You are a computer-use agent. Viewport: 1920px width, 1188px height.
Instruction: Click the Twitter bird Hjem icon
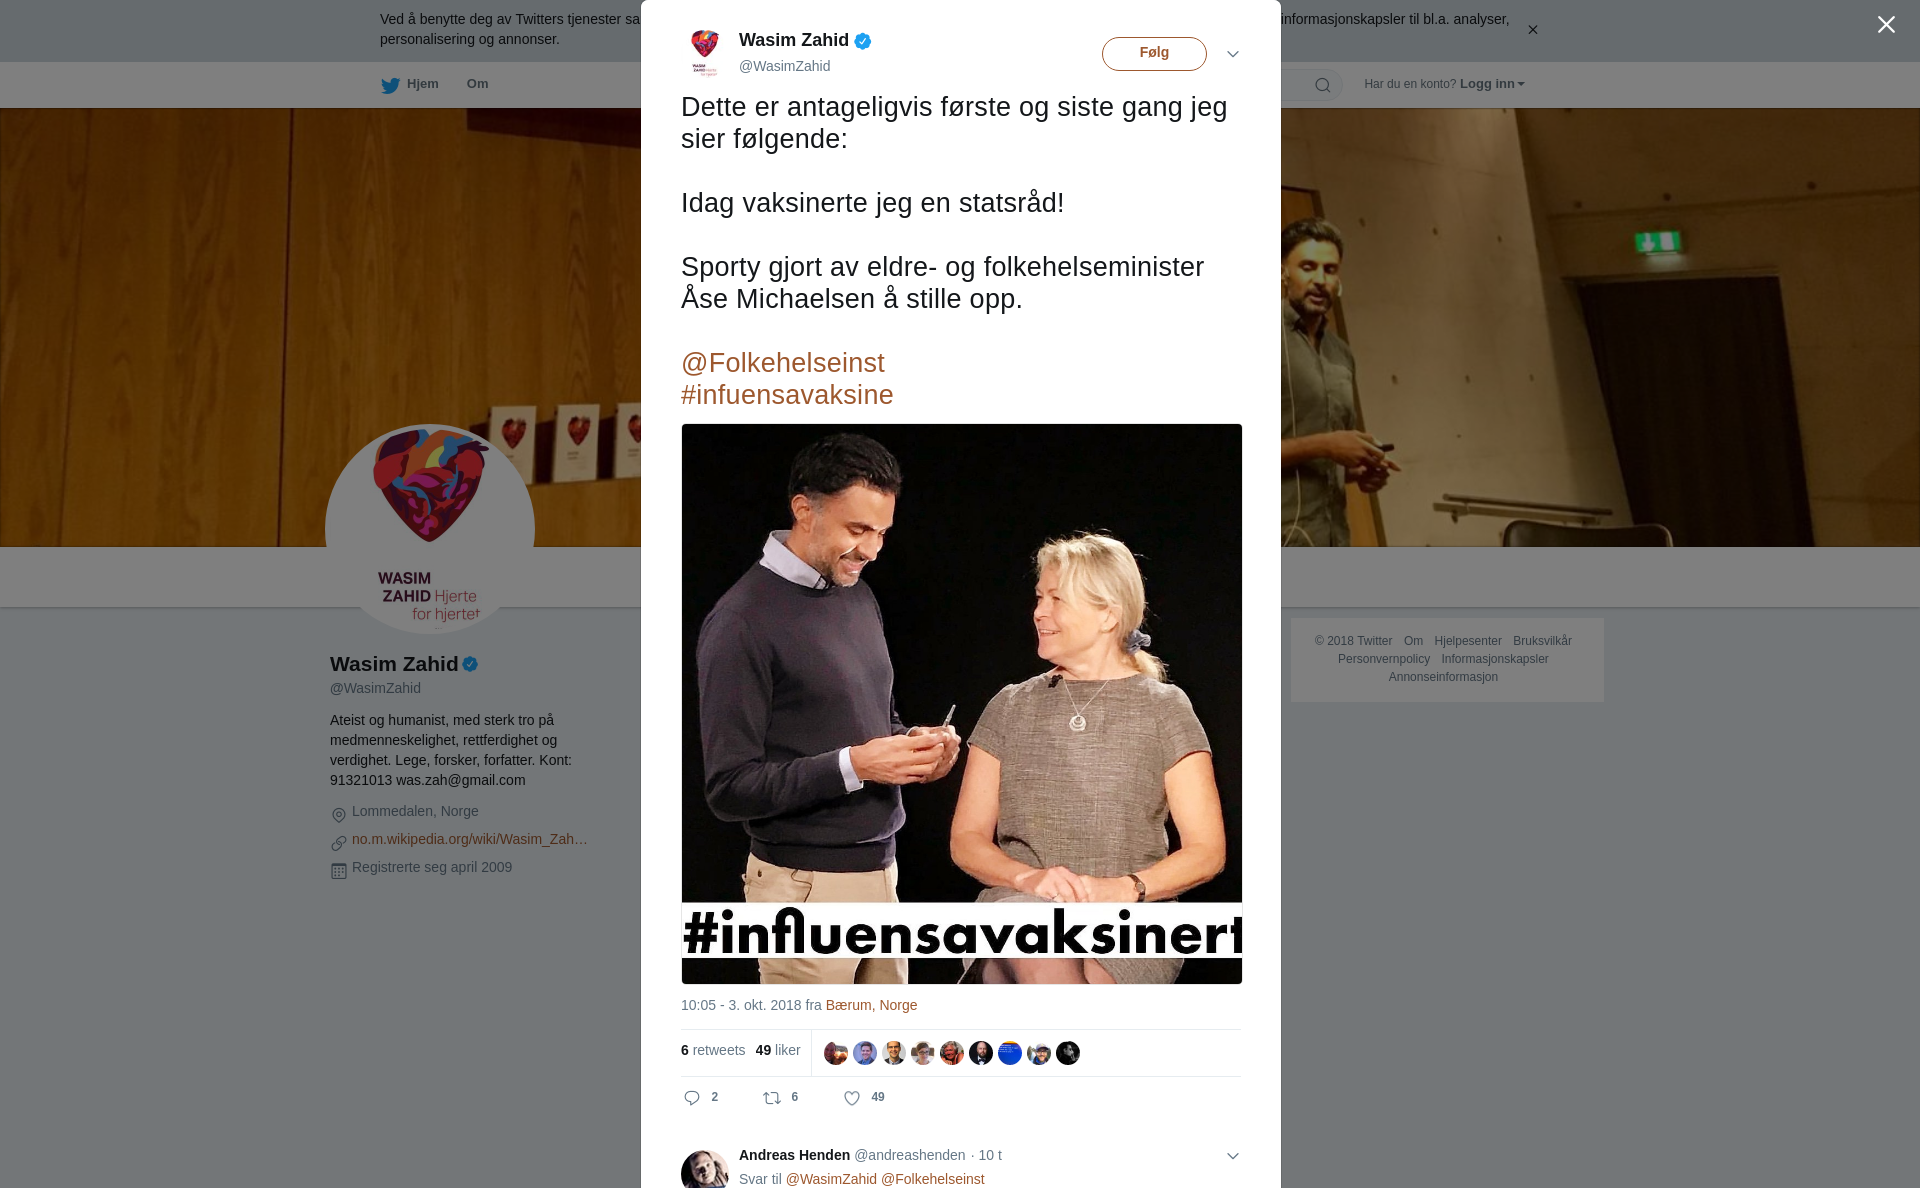pos(390,85)
